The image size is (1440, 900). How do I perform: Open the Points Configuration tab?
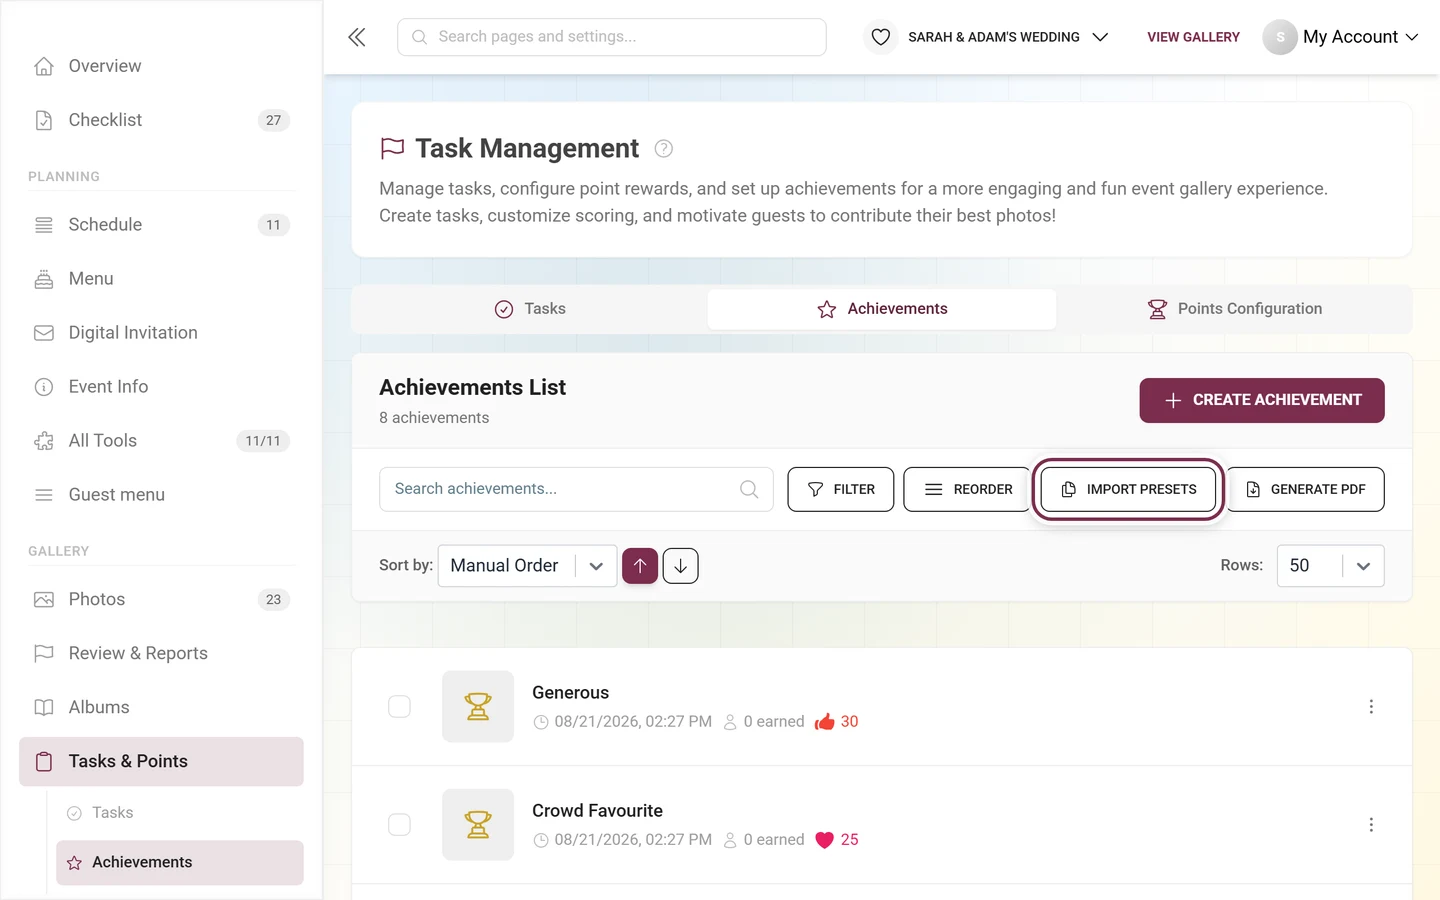tap(1234, 309)
